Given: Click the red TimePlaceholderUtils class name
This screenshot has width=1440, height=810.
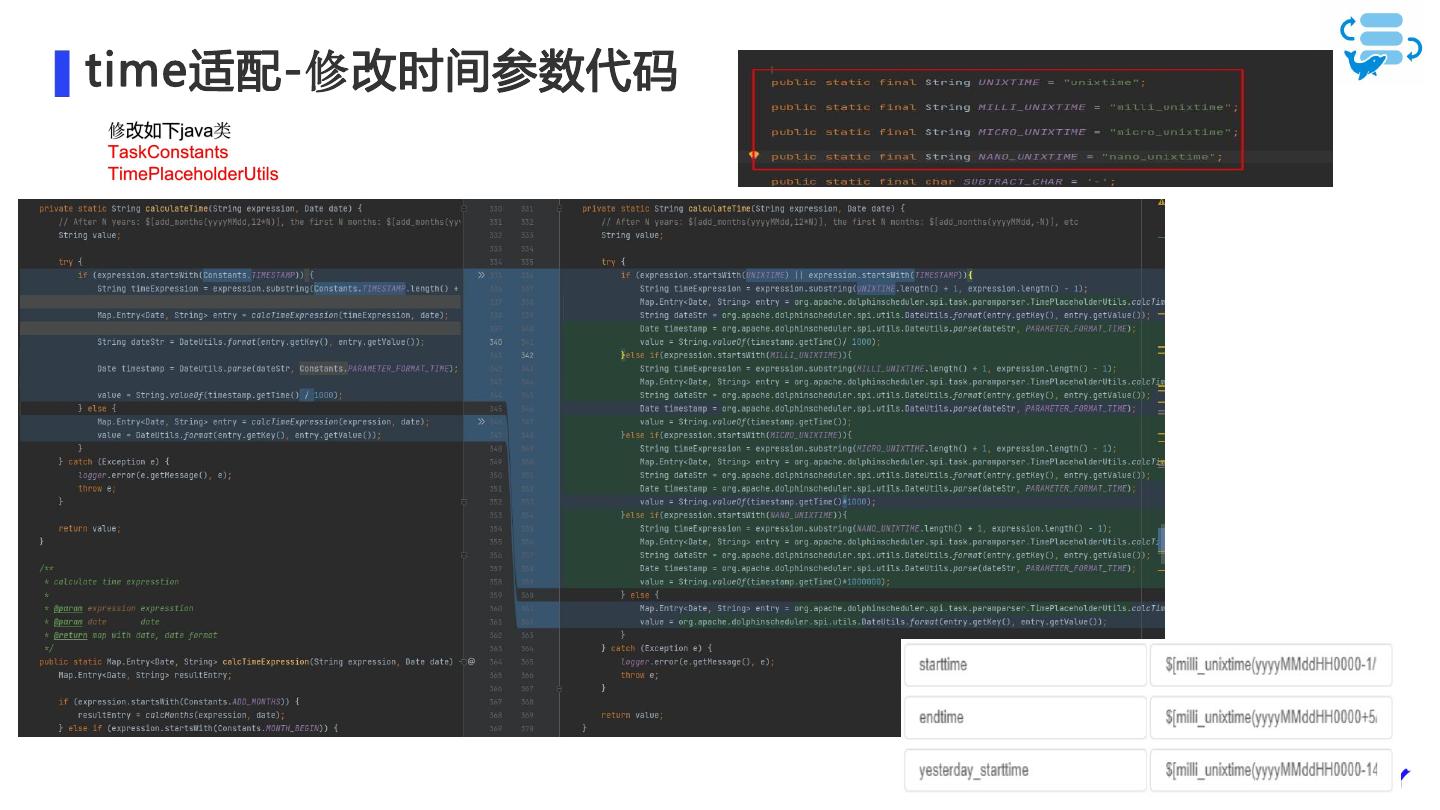Looking at the screenshot, I should pyautogui.click(x=193, y=174).
